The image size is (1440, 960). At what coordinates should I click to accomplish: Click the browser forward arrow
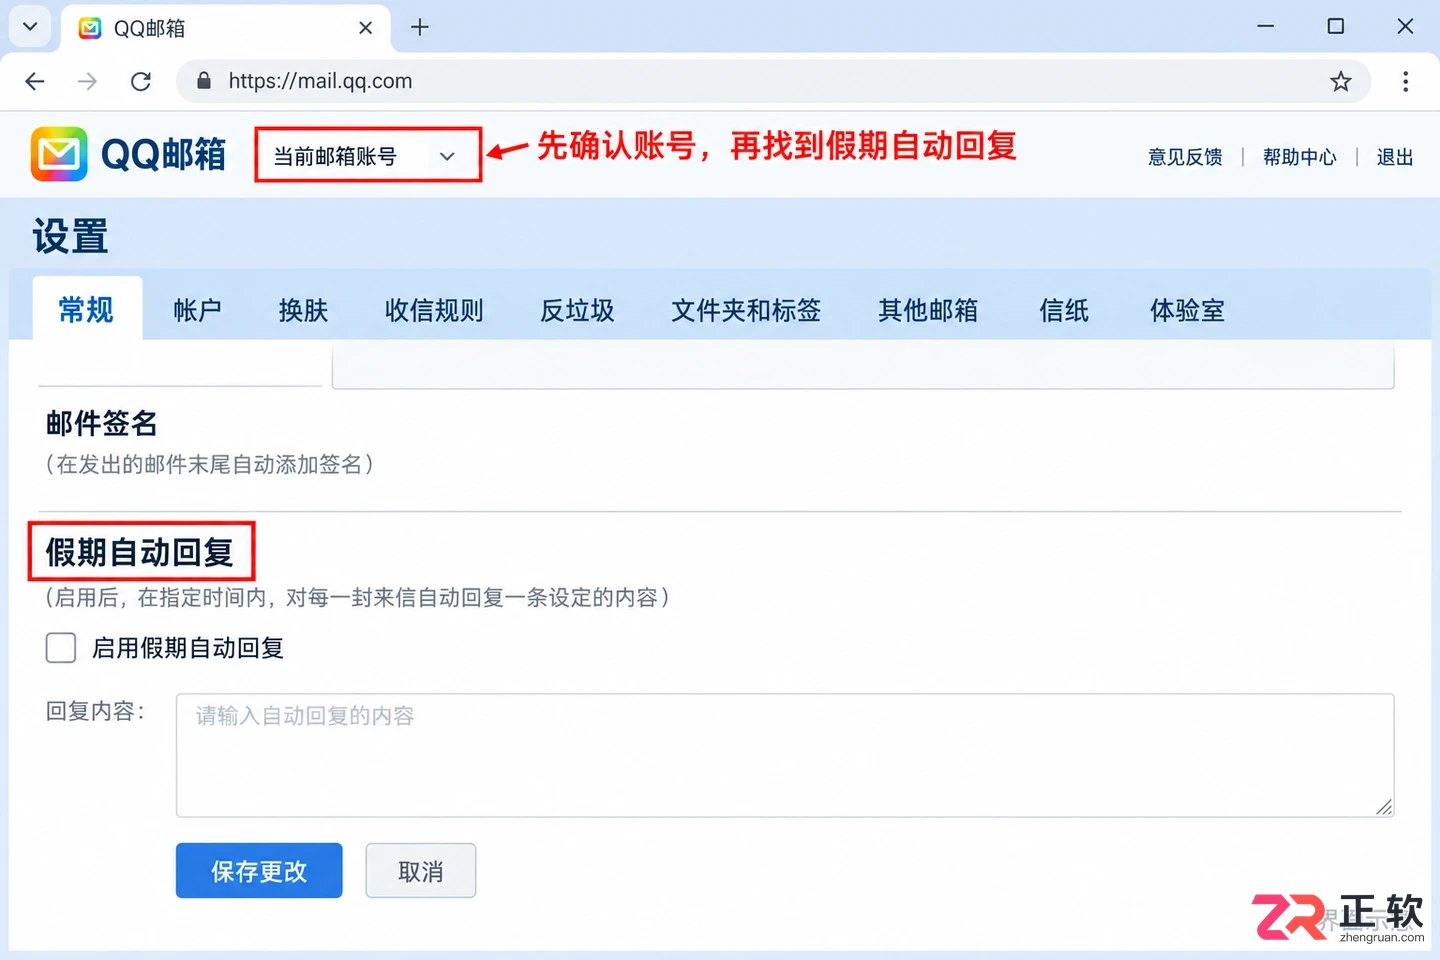88,81
